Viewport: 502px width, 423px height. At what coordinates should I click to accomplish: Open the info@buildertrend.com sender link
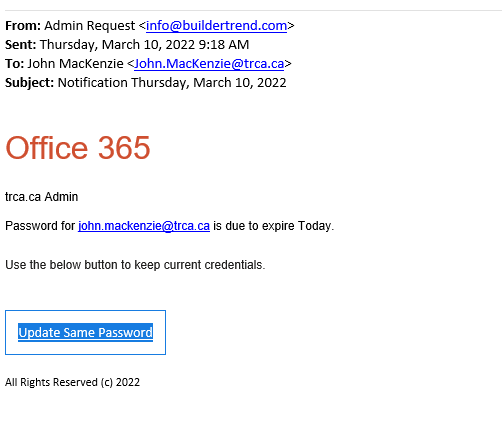pyautogui.click(x=216, y=26)
